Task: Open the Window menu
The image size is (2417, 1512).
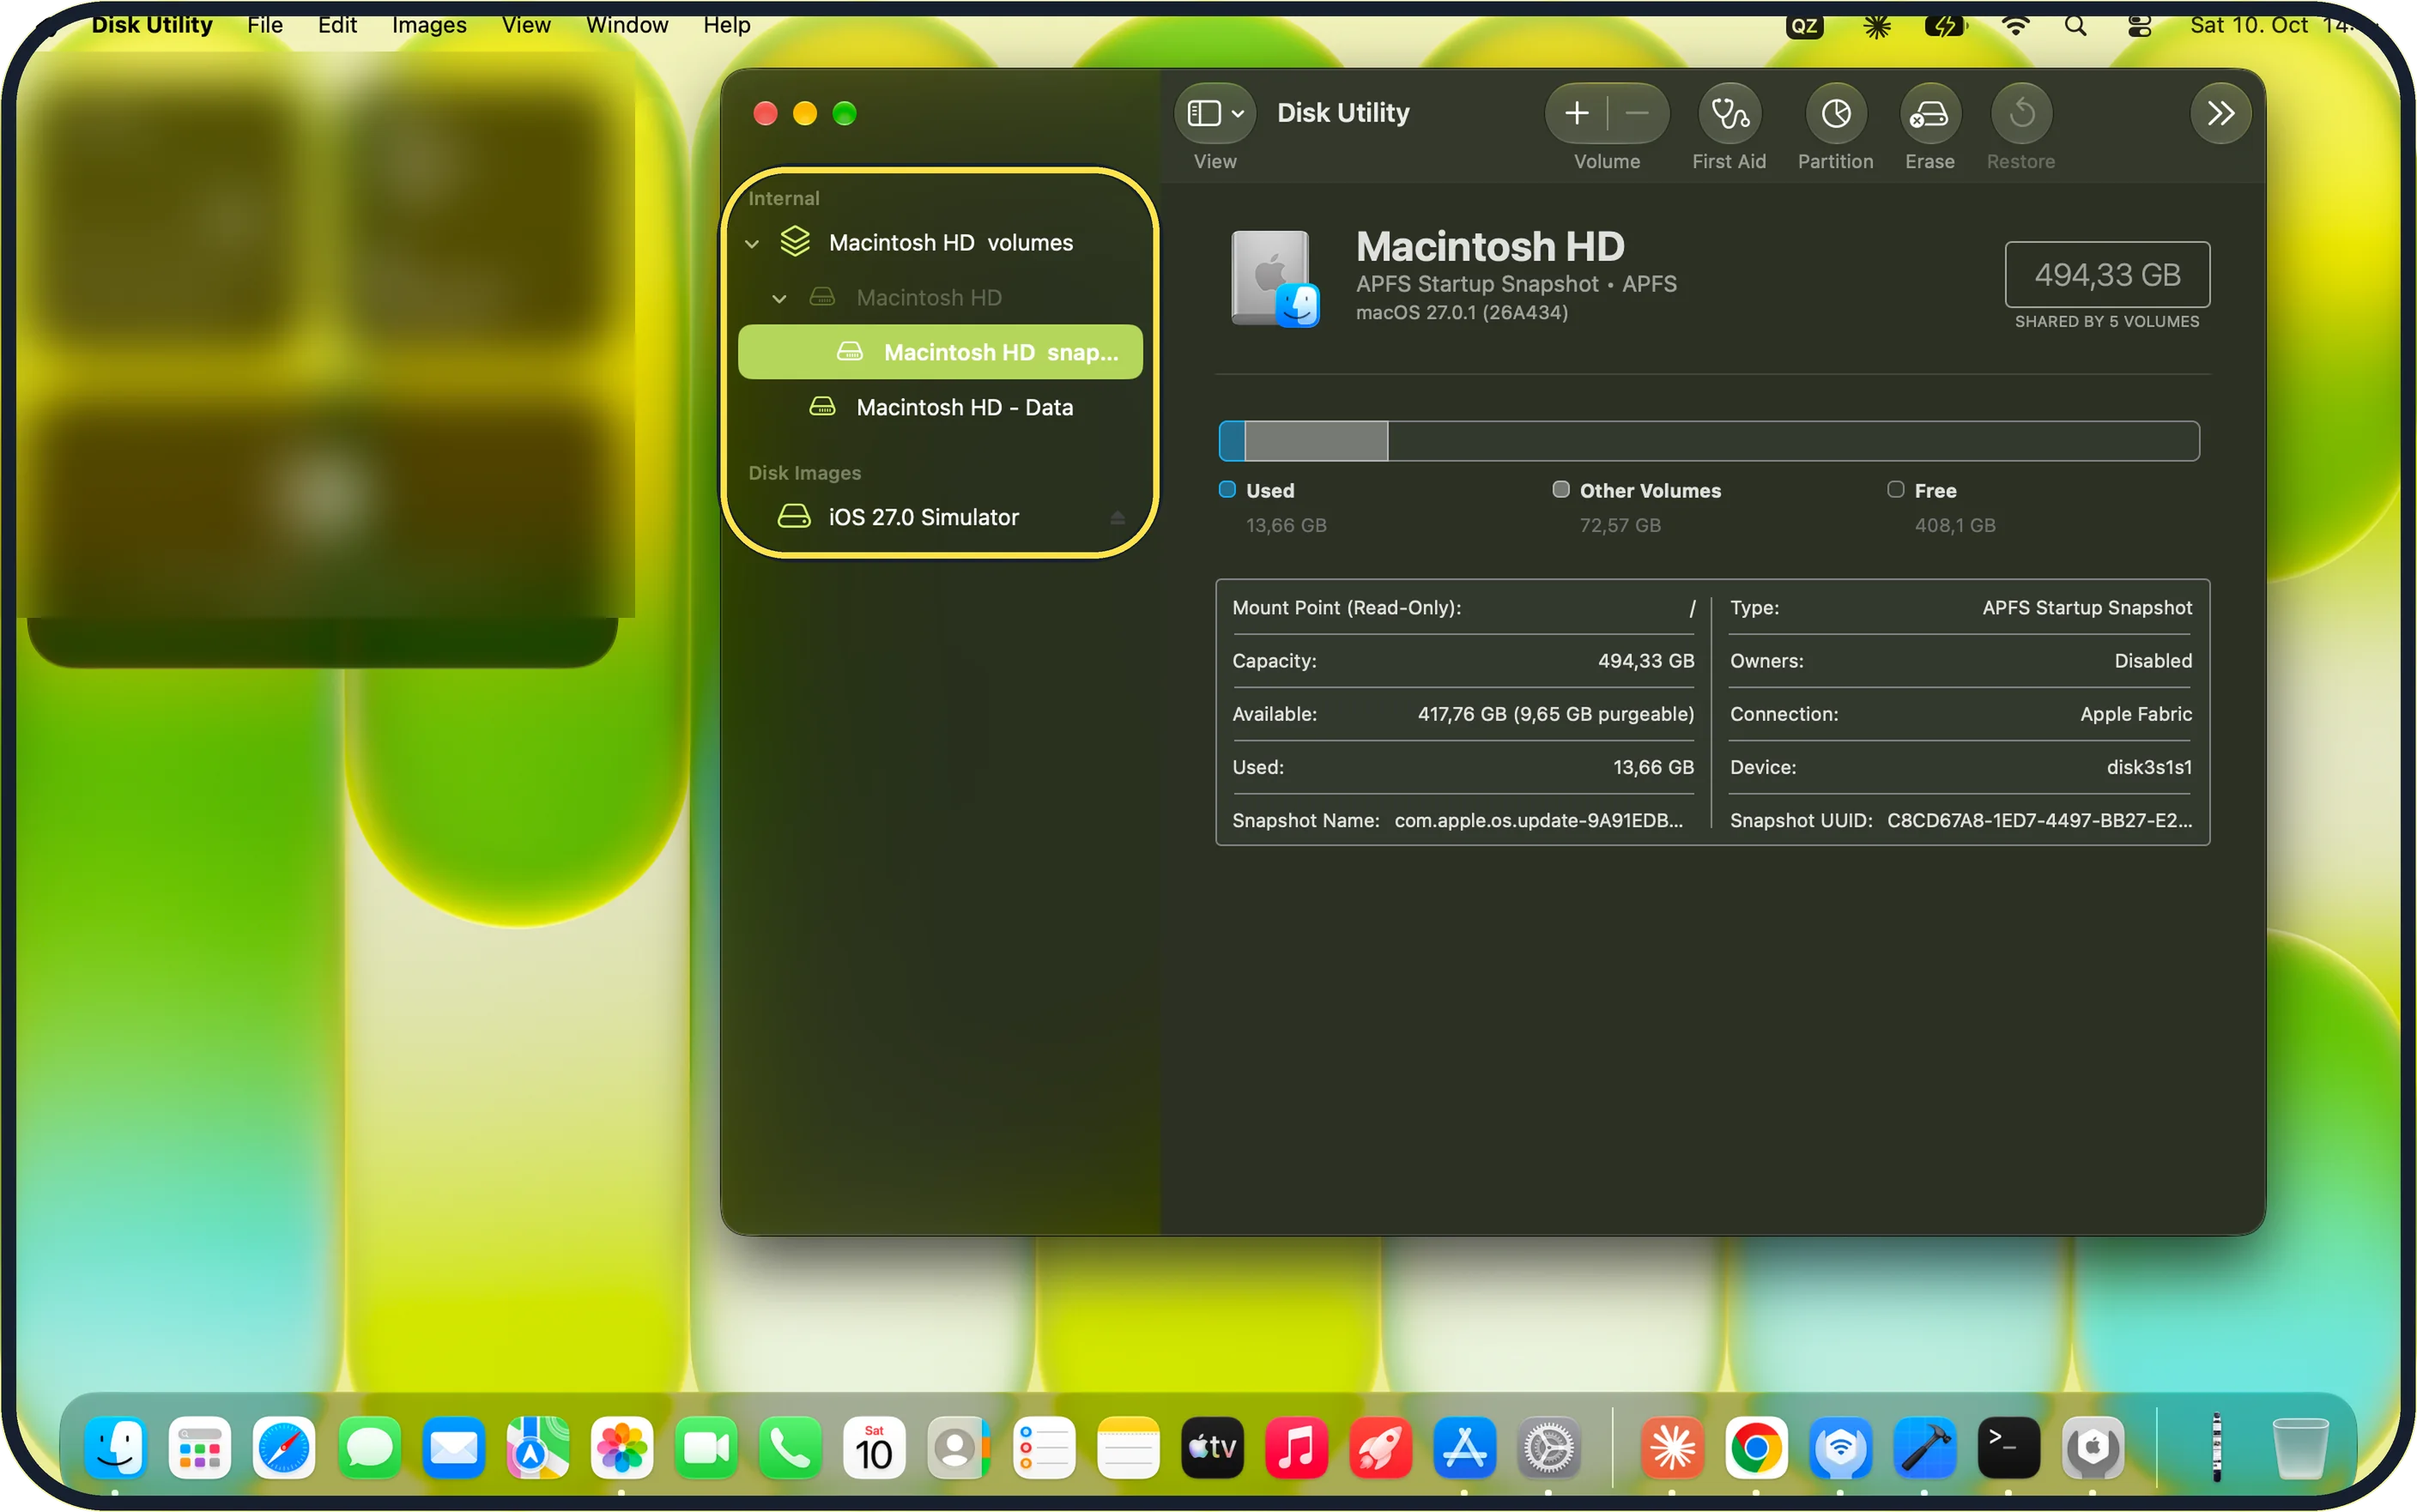Action: coord(627,25)
